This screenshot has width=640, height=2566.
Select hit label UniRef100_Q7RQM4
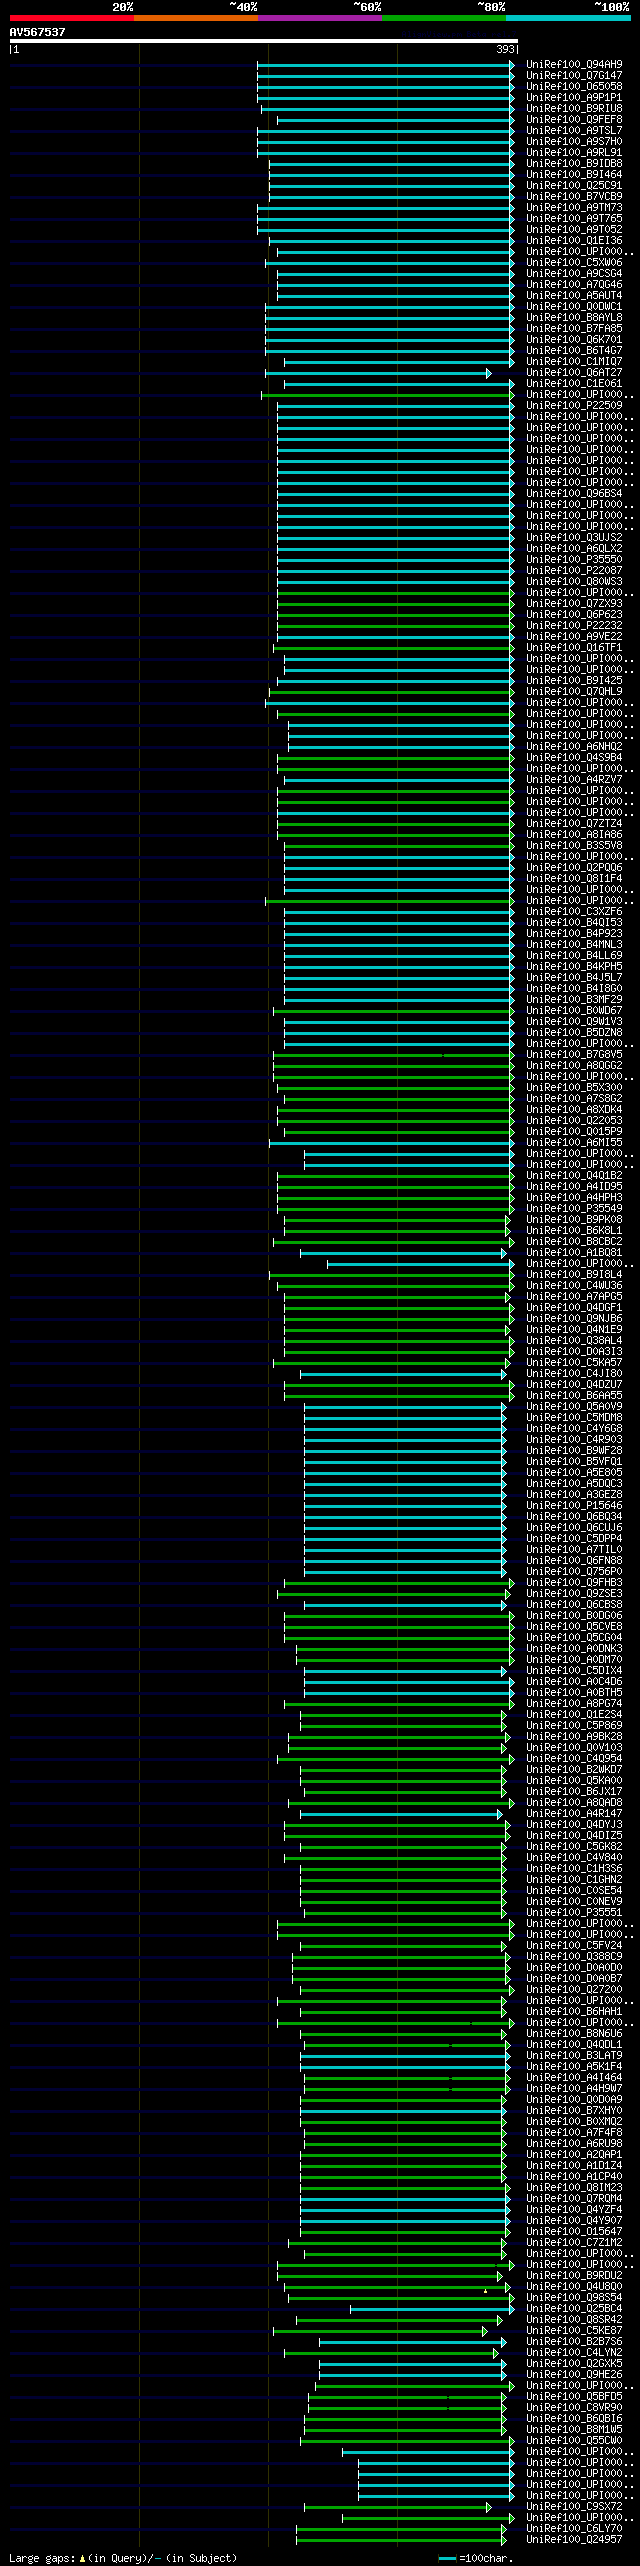pos(574,2198)
